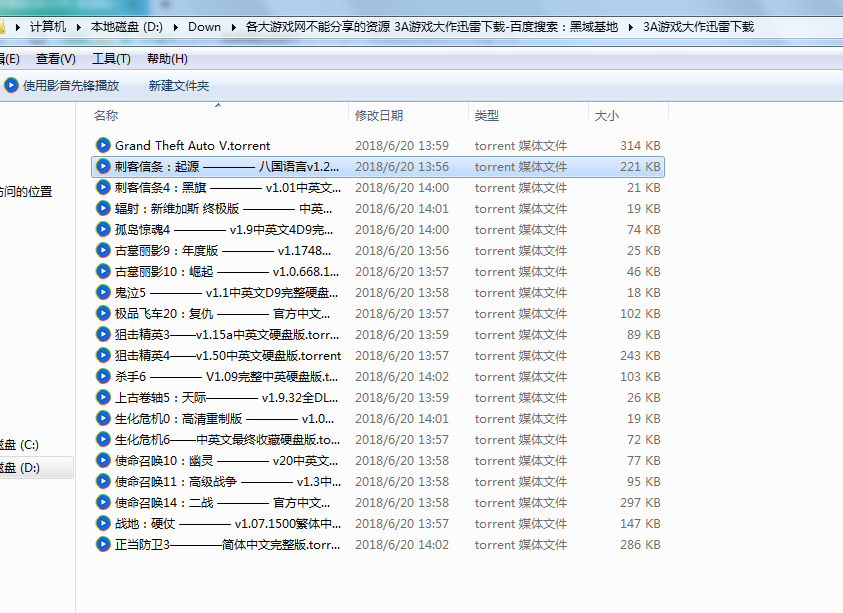Screen dimensions: 843x613
Task: Expand dropdown arrow after 本地磁盘 (D:) breadcrumb
Action: coord(175,27)
